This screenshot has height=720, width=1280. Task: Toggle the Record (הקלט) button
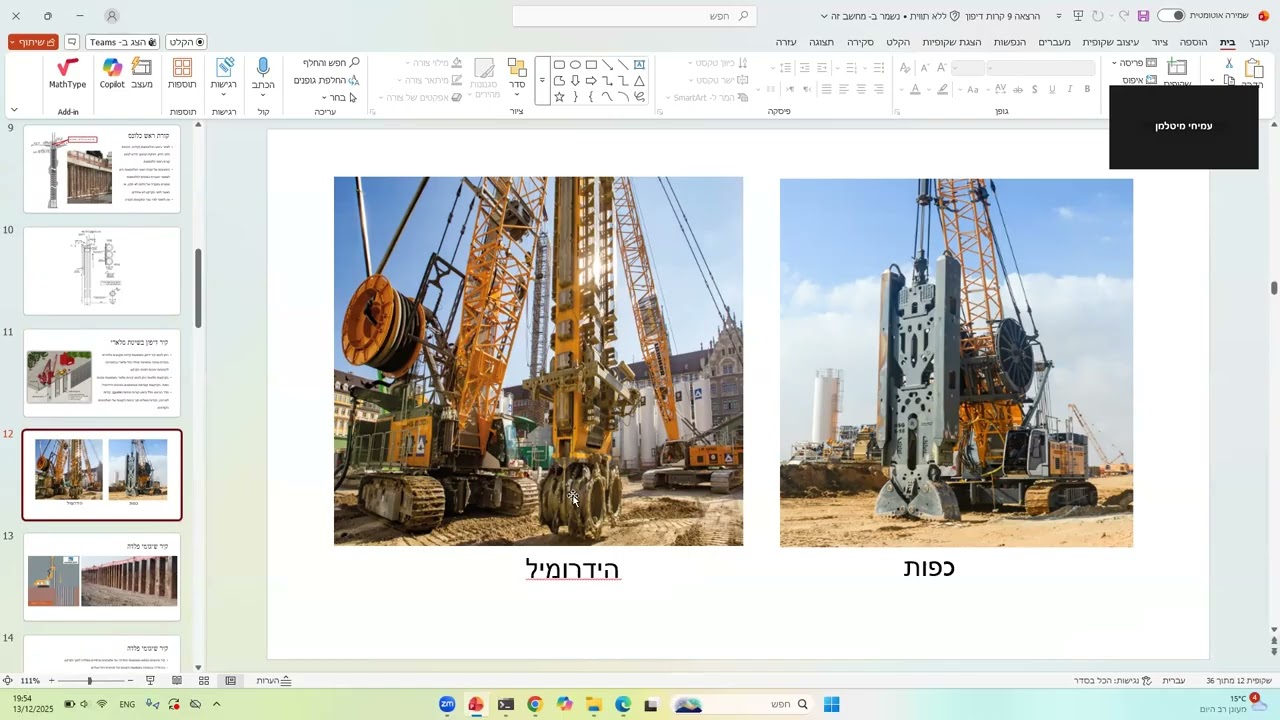tap(186, 42)
